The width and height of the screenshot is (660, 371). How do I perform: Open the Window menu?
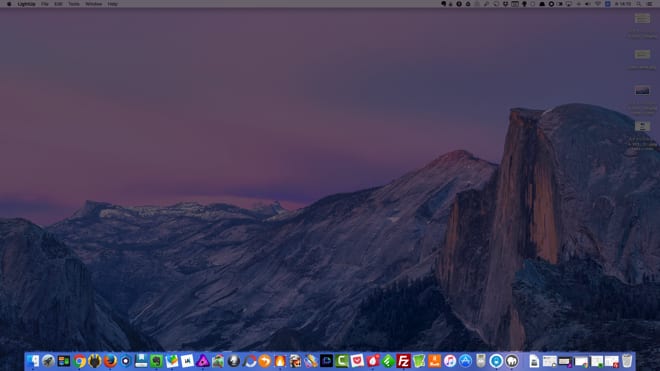93,4
